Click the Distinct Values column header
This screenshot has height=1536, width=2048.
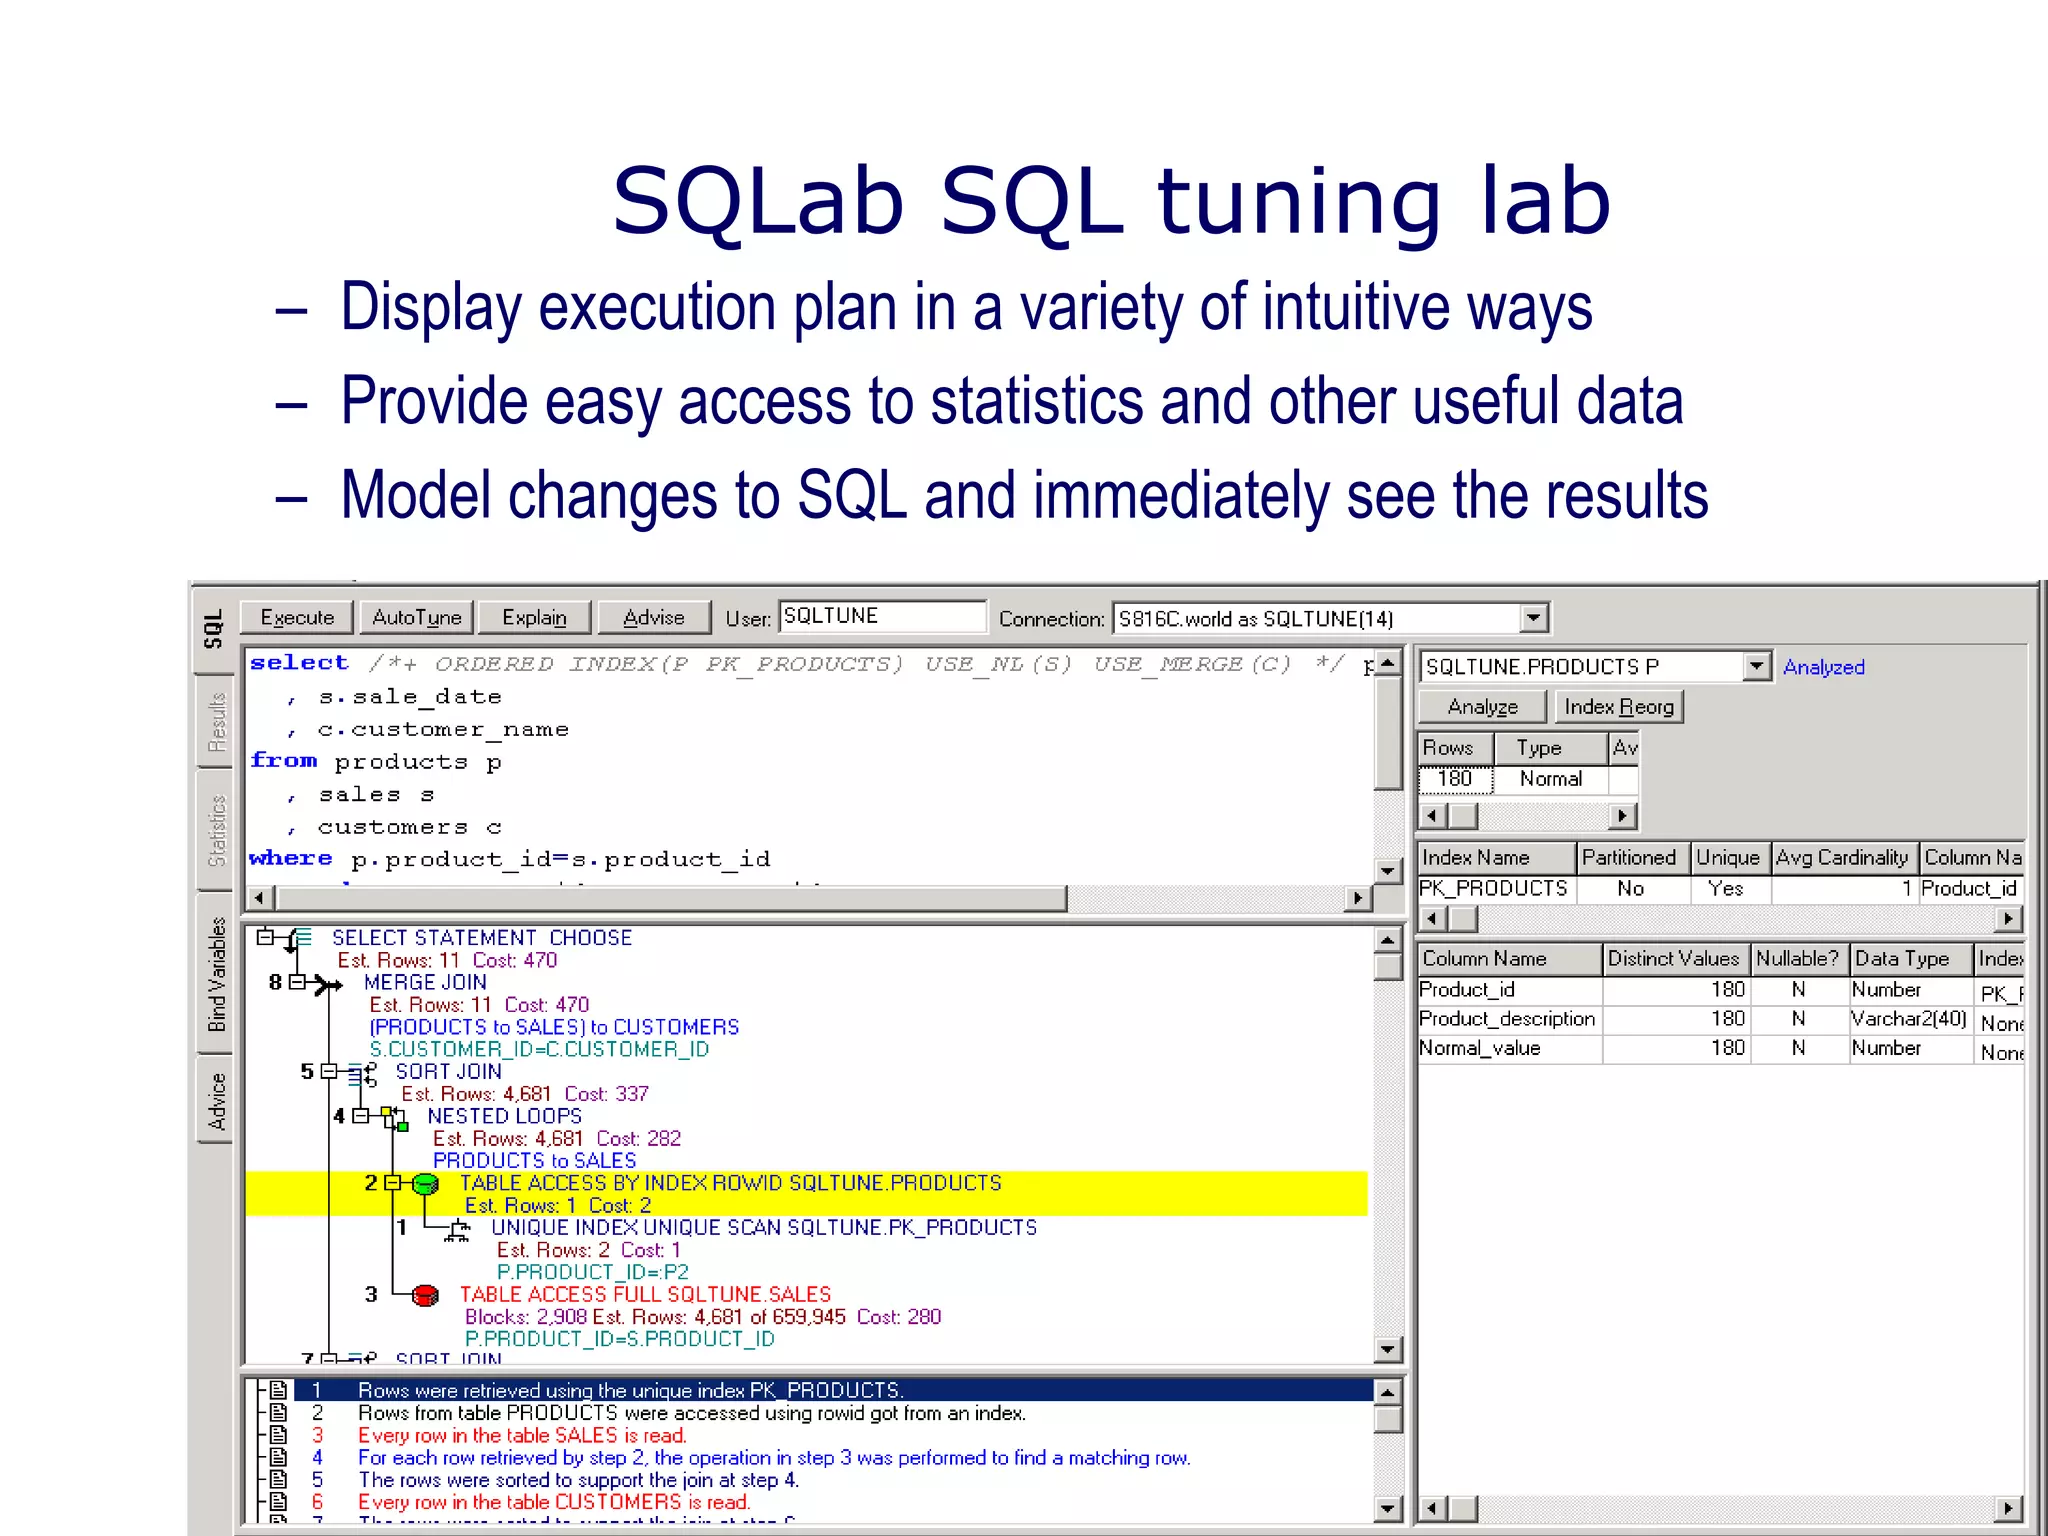(1676, 958)
